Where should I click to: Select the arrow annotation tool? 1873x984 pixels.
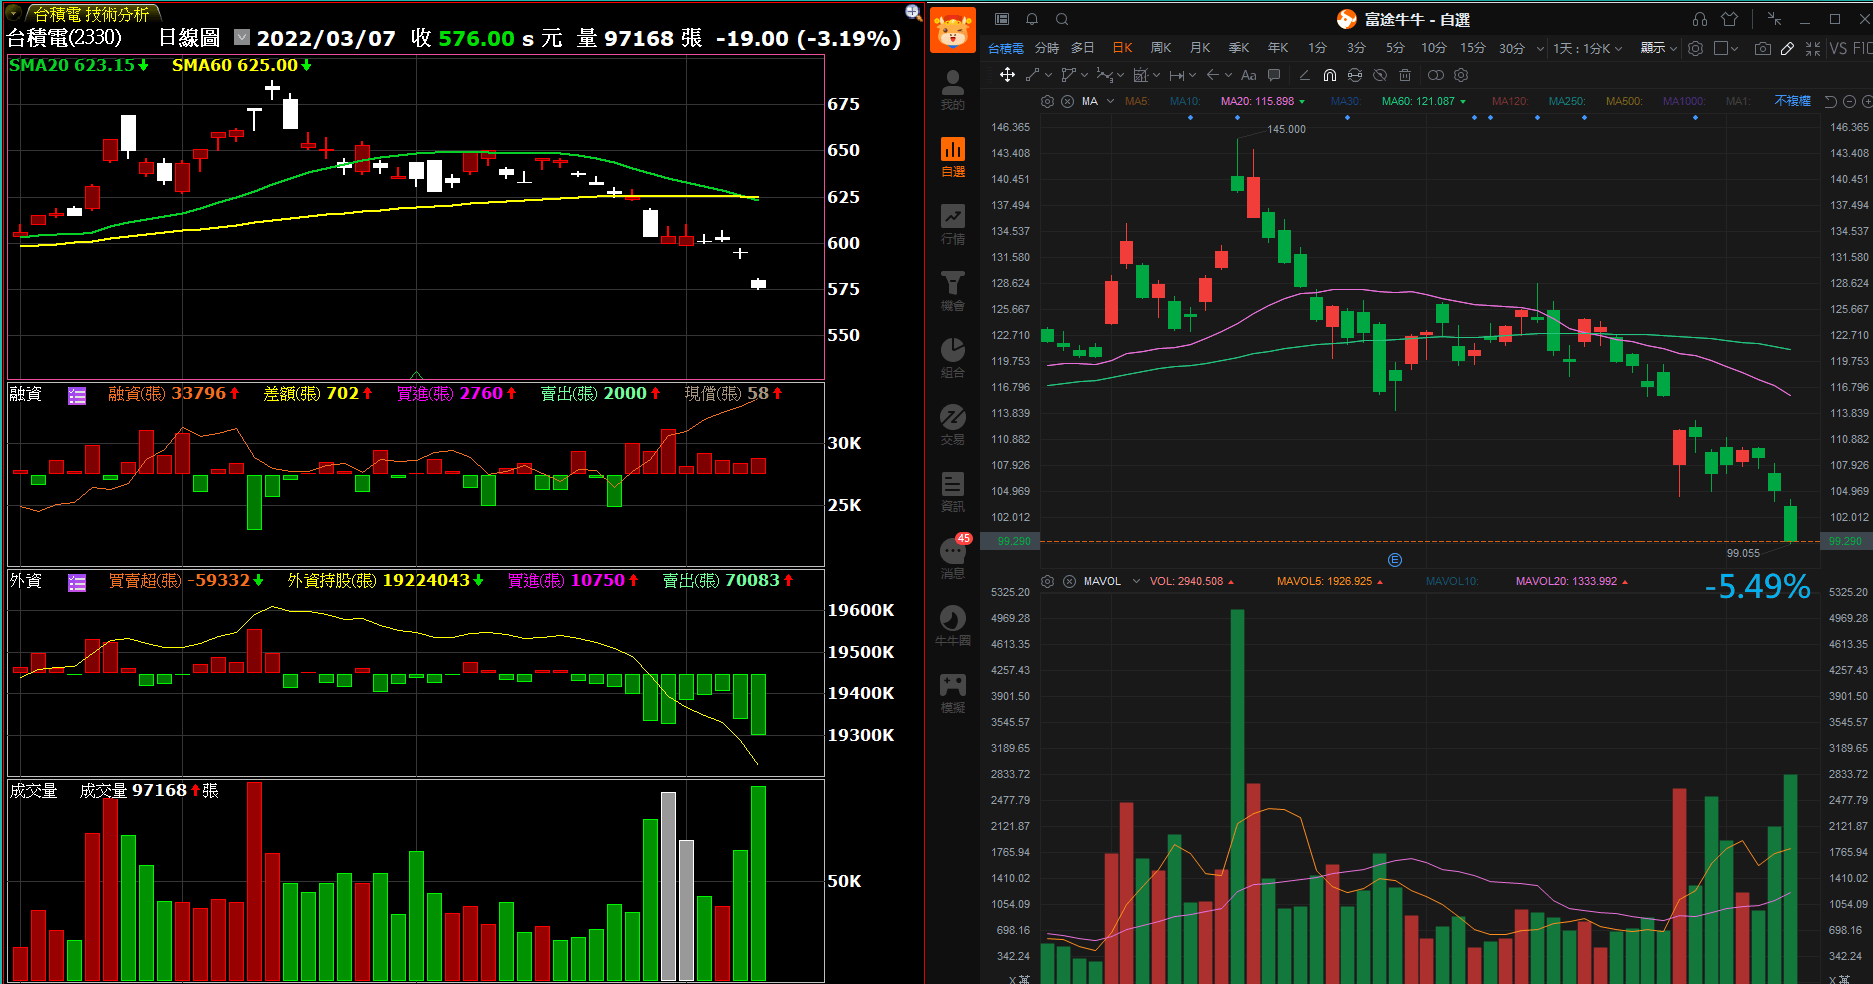(1213, 75)
